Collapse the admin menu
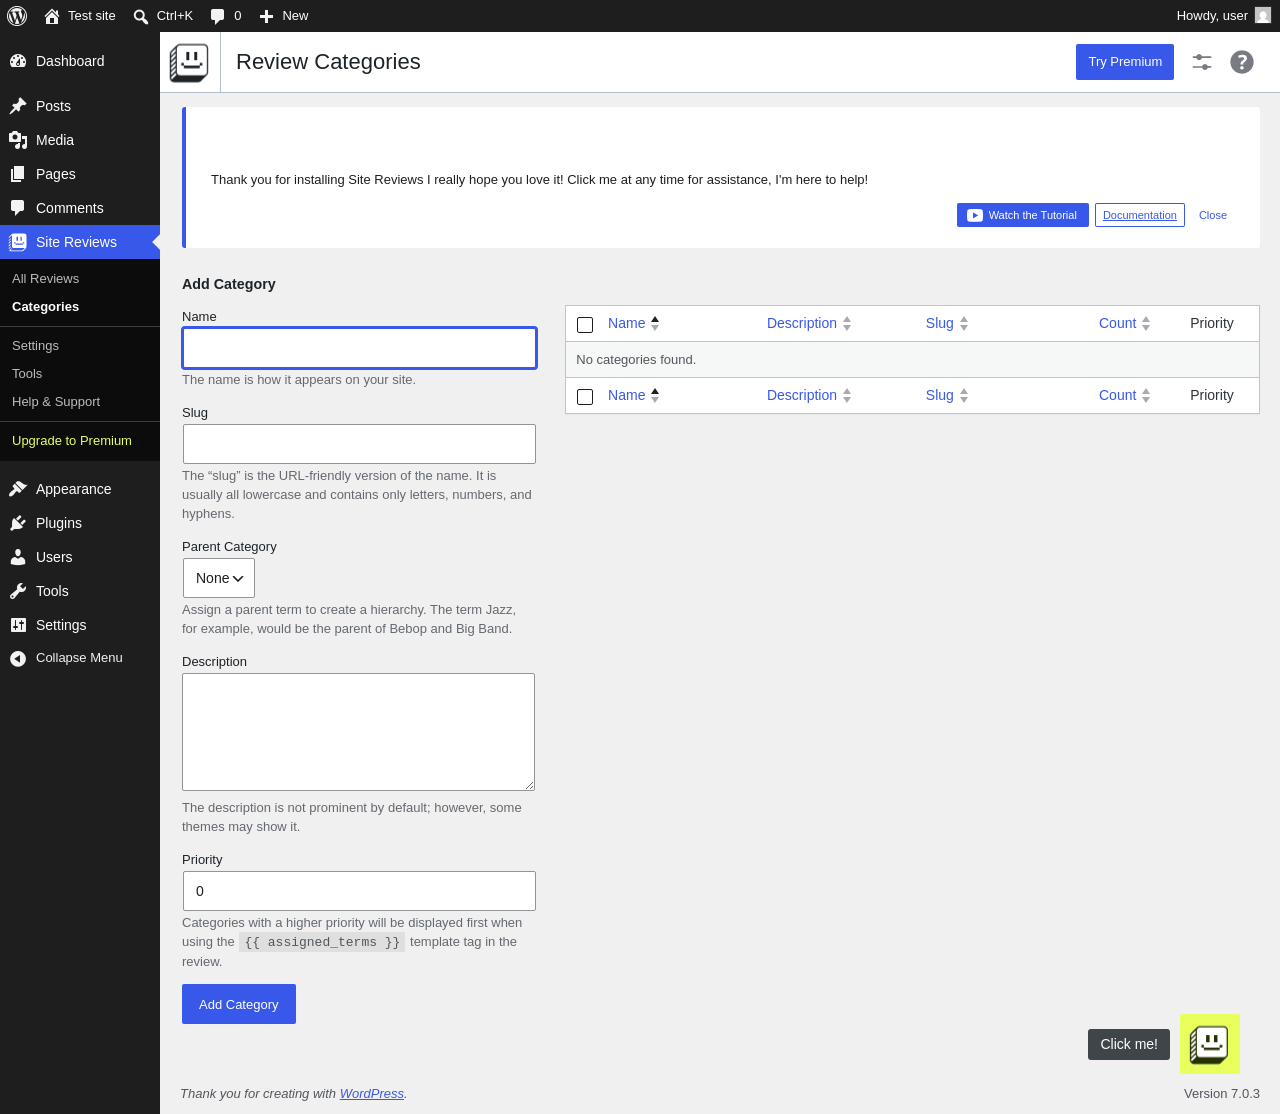 pyautogui.click(x=80, y=658)
